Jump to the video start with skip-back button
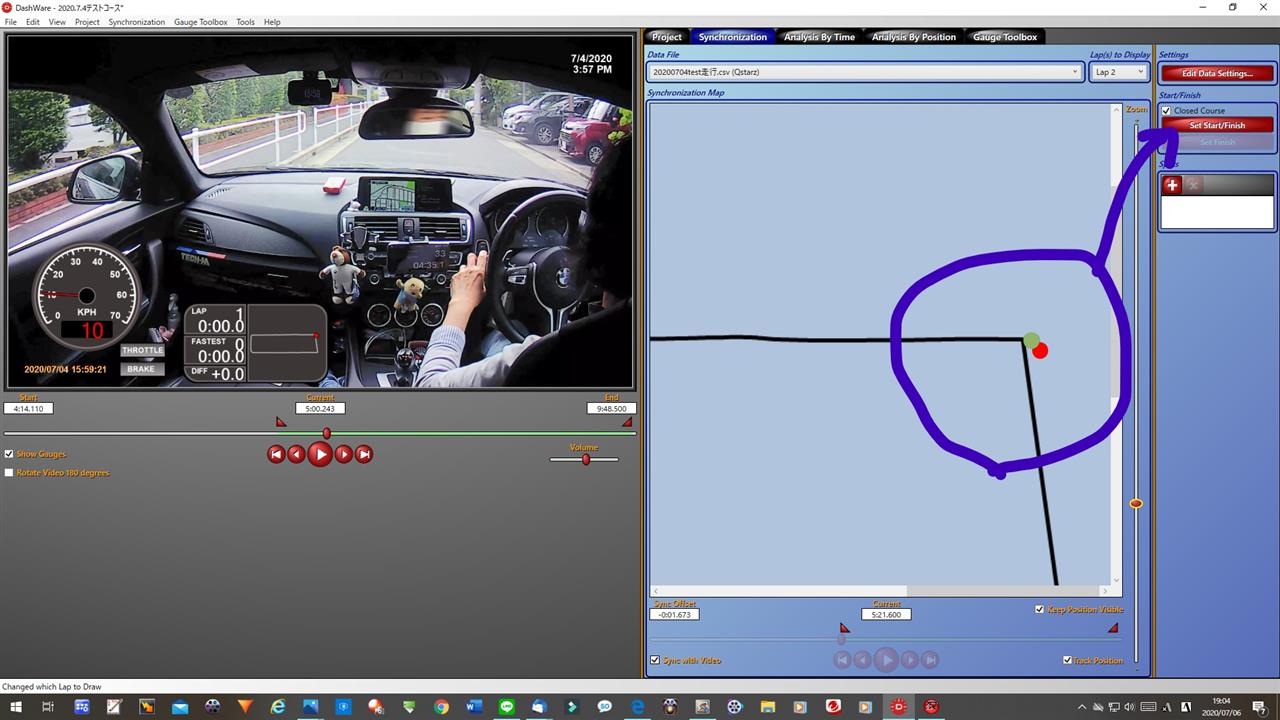Screen dimensions: 1280x720 [x=276, y=454]
